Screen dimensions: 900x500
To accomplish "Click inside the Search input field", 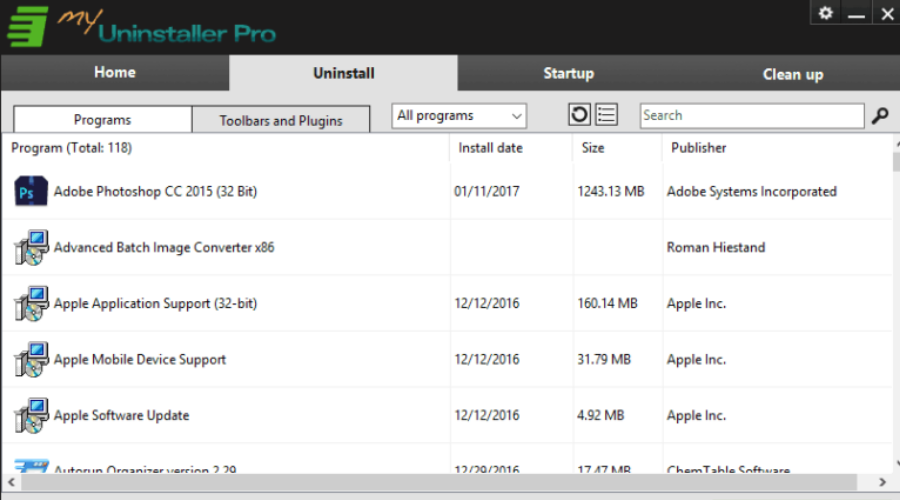I will pos(752,115).
